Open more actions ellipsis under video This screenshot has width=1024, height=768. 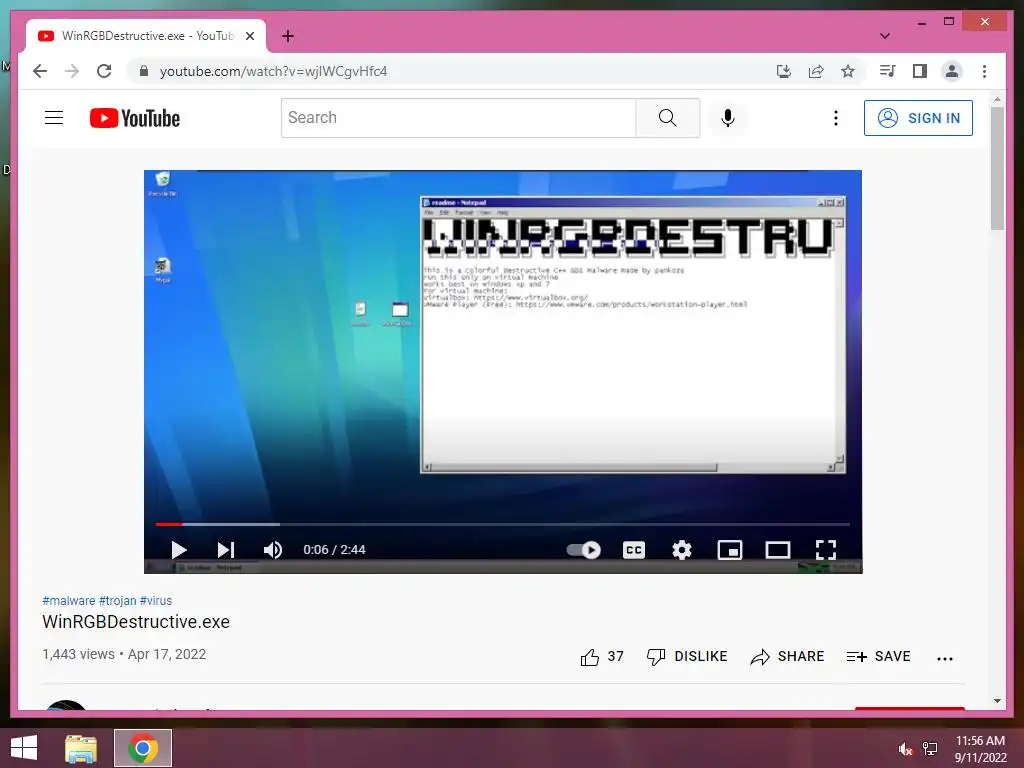944,658
